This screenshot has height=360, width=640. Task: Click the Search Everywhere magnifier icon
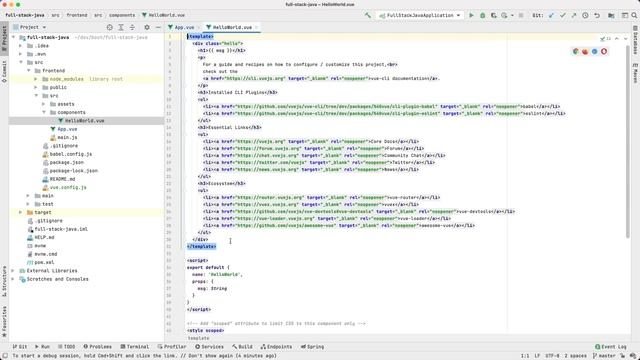coord(634,15)
